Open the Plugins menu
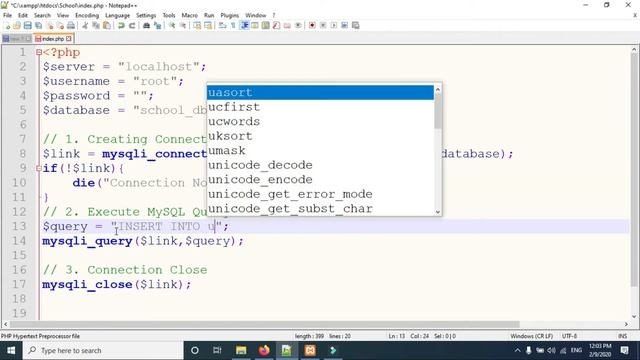This screenshot has height=360, width=640. coord(229,15)
